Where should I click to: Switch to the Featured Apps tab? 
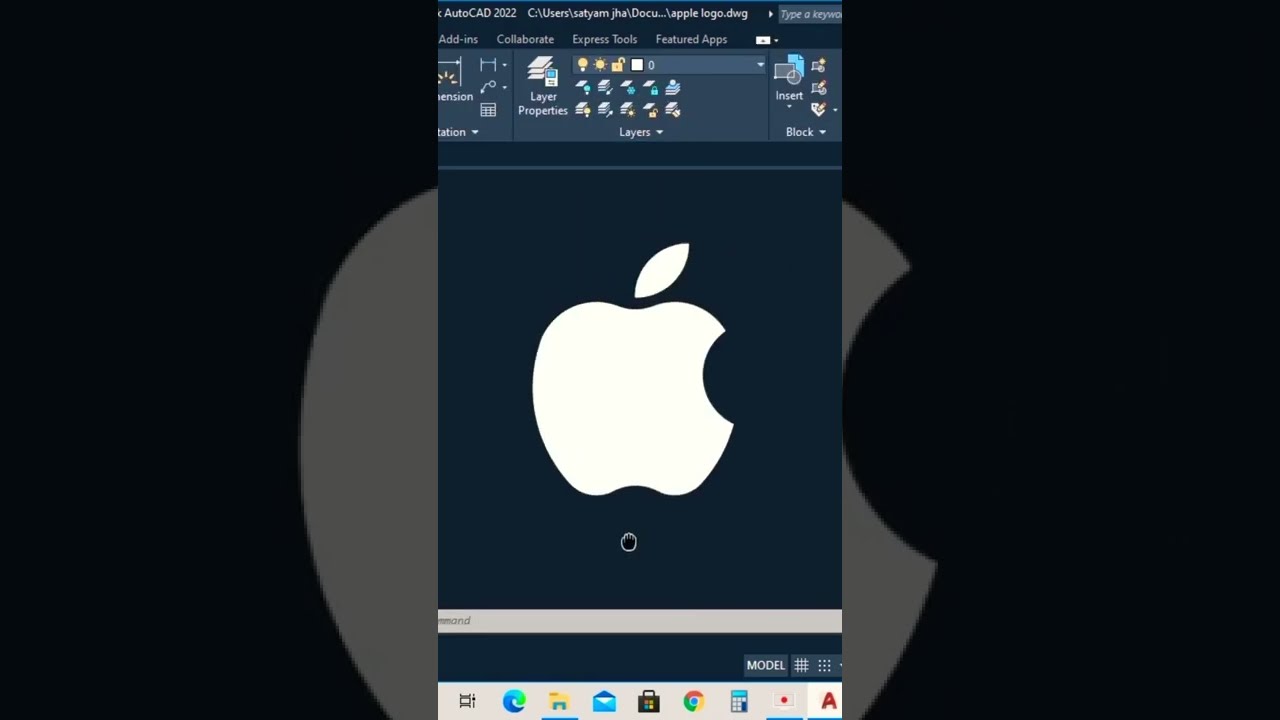pyautogui.click(x=691, y=39)
